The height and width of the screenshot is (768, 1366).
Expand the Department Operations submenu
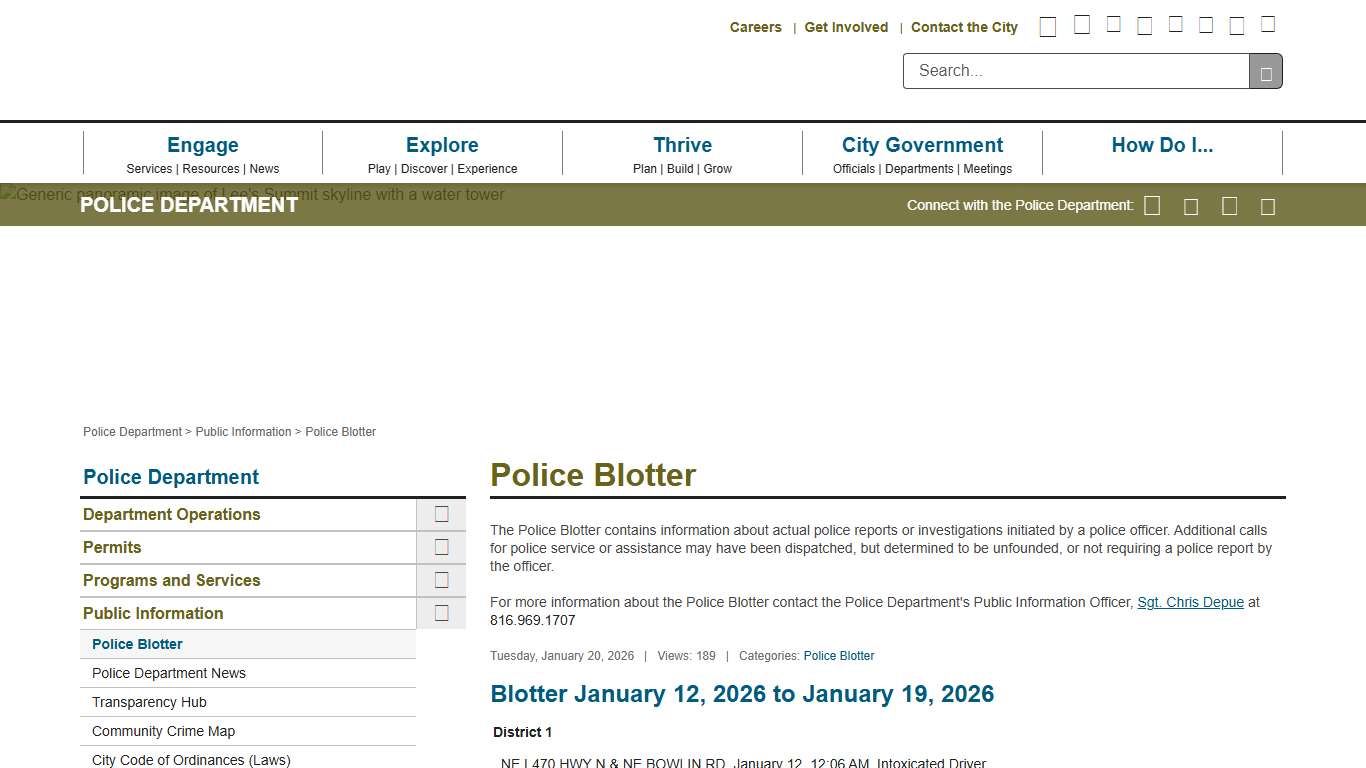[x=441, y=513]
